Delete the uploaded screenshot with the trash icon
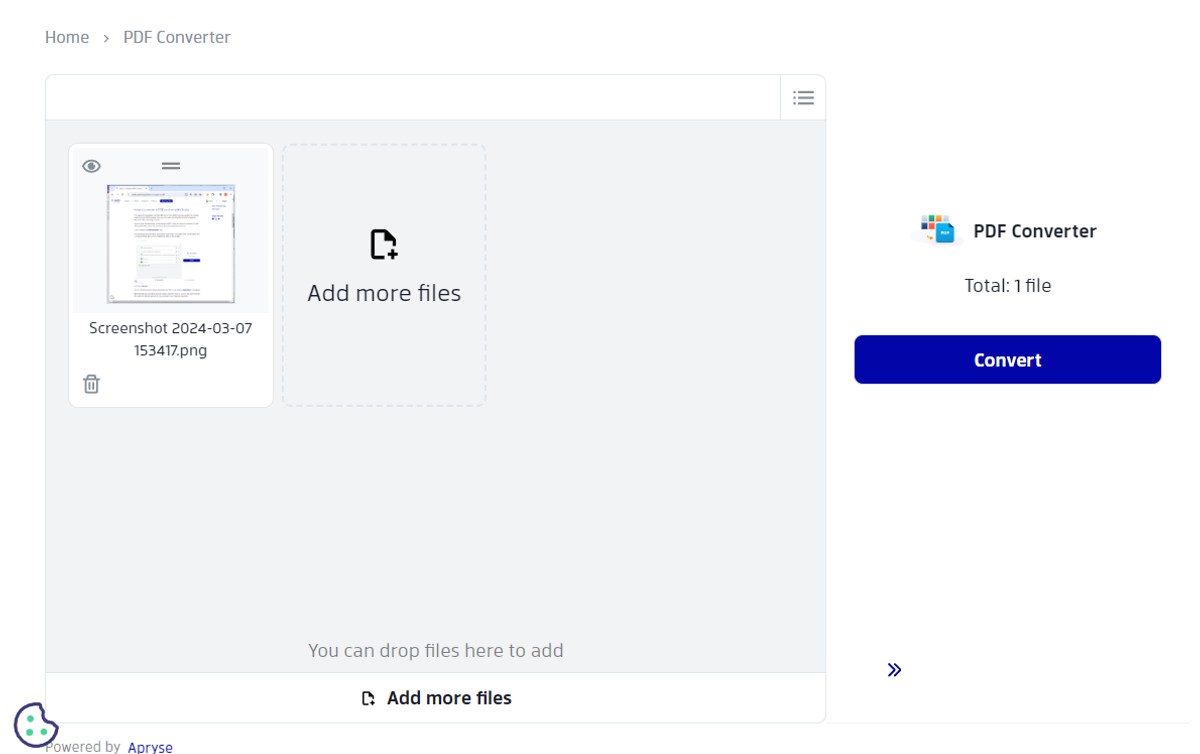The height and width of the screenshot is (754, 1200). click(x=91, y=383)
